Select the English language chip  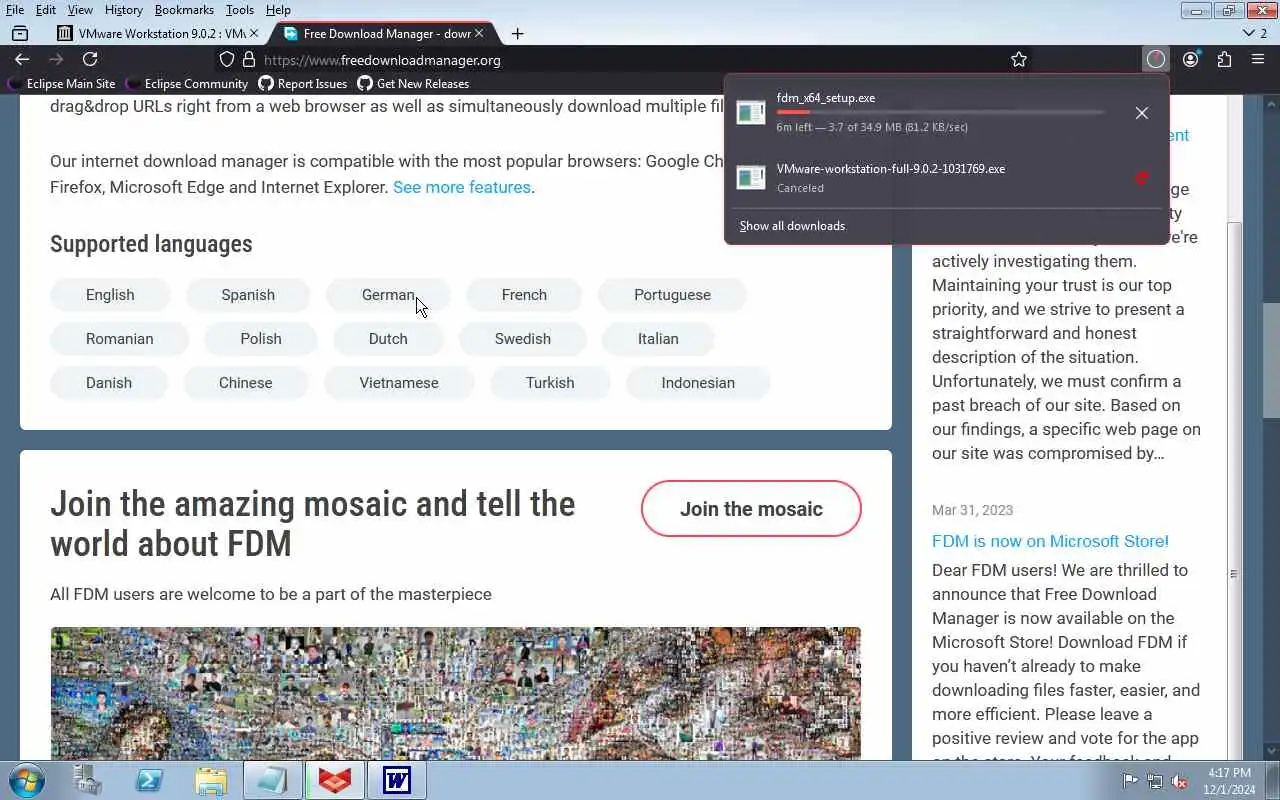[110, 295]
